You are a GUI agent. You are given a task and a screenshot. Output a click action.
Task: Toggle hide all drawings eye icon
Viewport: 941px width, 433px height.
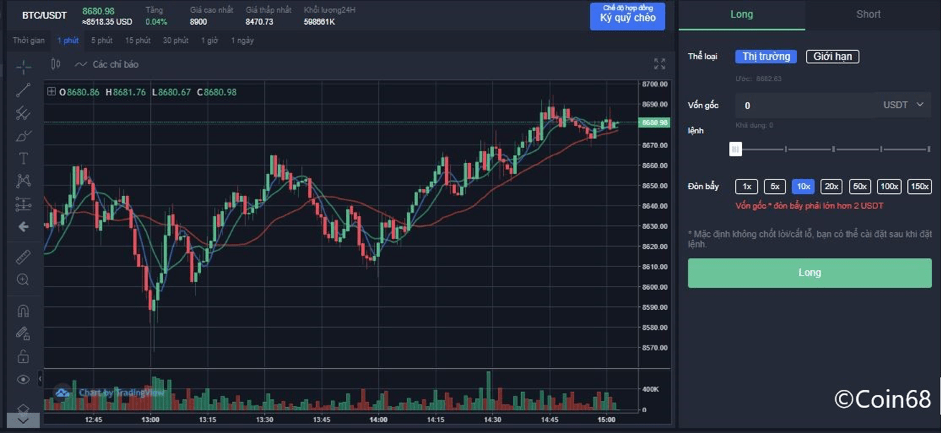tap(23, 379)
